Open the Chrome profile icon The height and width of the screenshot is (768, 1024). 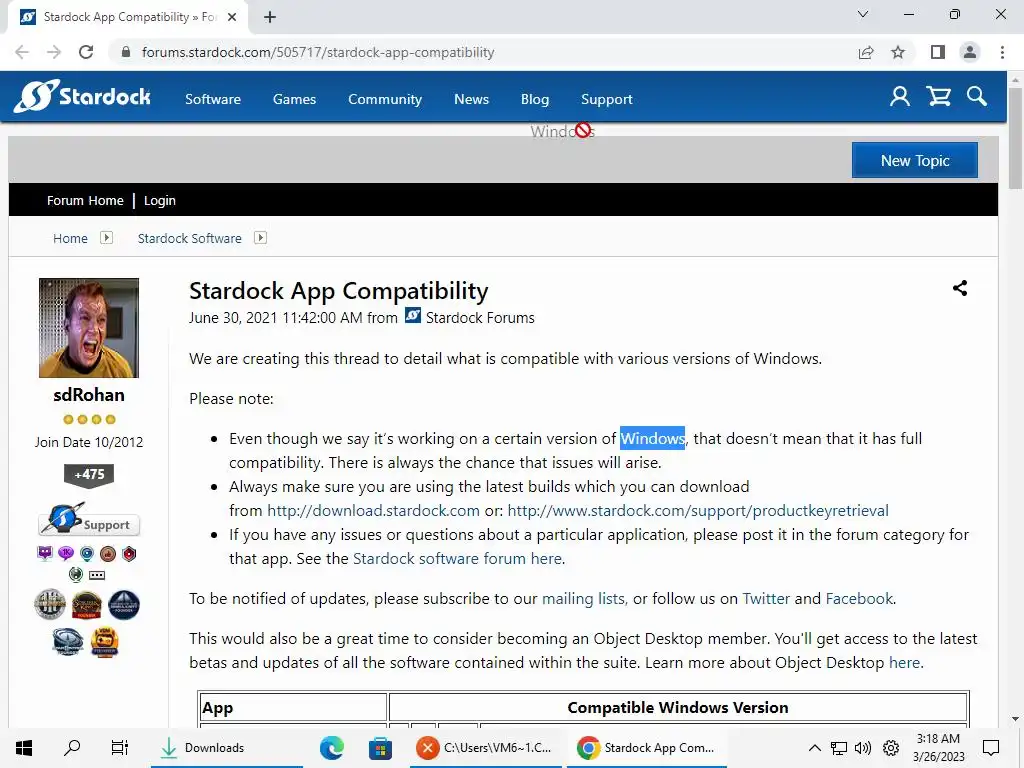970,52
